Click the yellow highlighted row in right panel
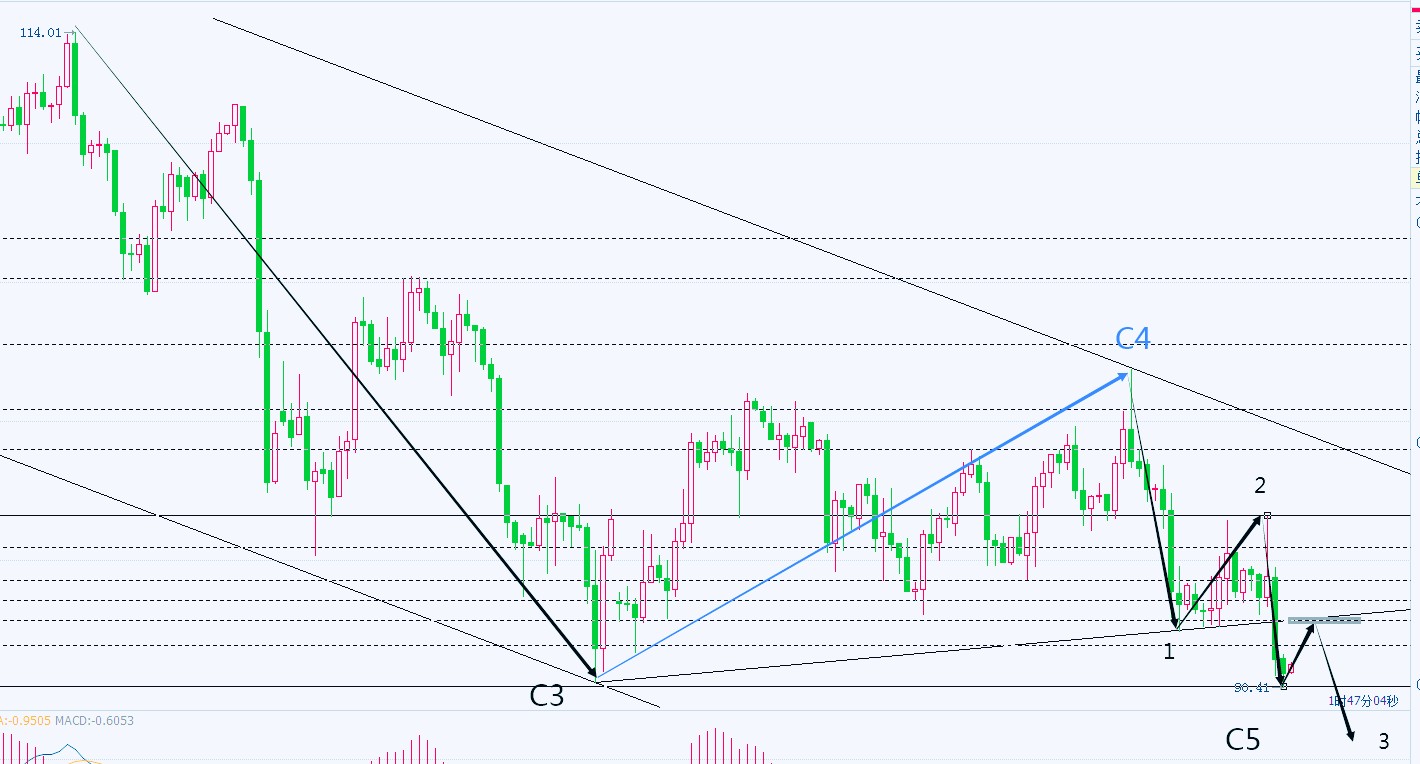 coord(1415,178)
